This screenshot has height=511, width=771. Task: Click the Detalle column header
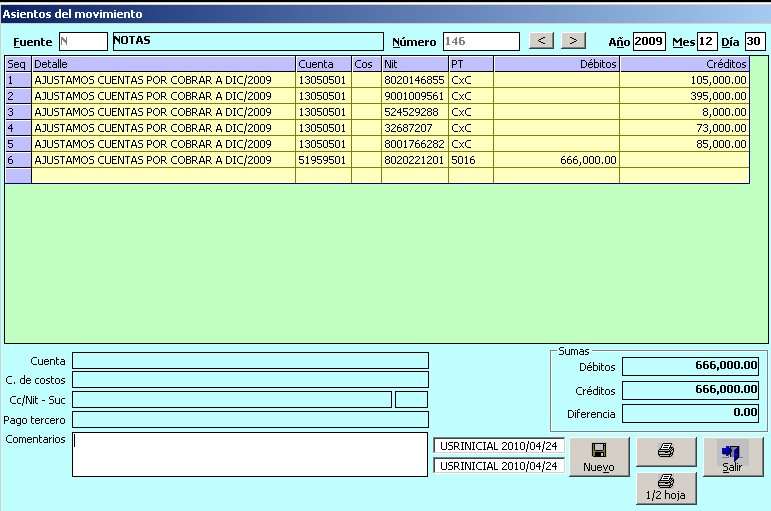[x=164, y=64]
